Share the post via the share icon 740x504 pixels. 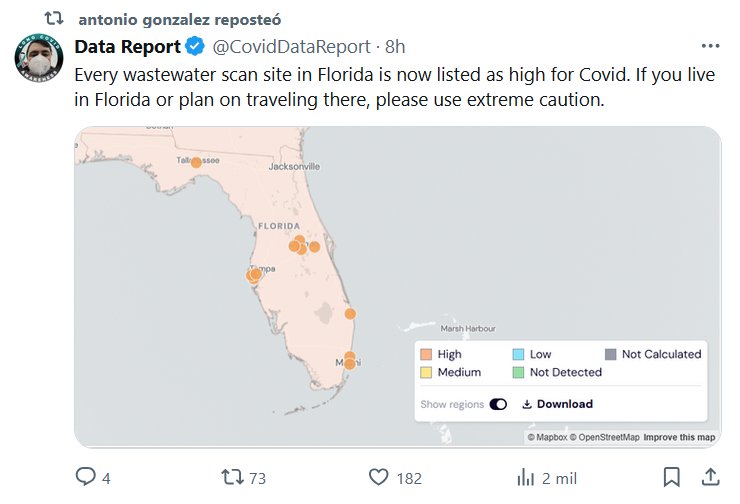(x=710, y=477)
